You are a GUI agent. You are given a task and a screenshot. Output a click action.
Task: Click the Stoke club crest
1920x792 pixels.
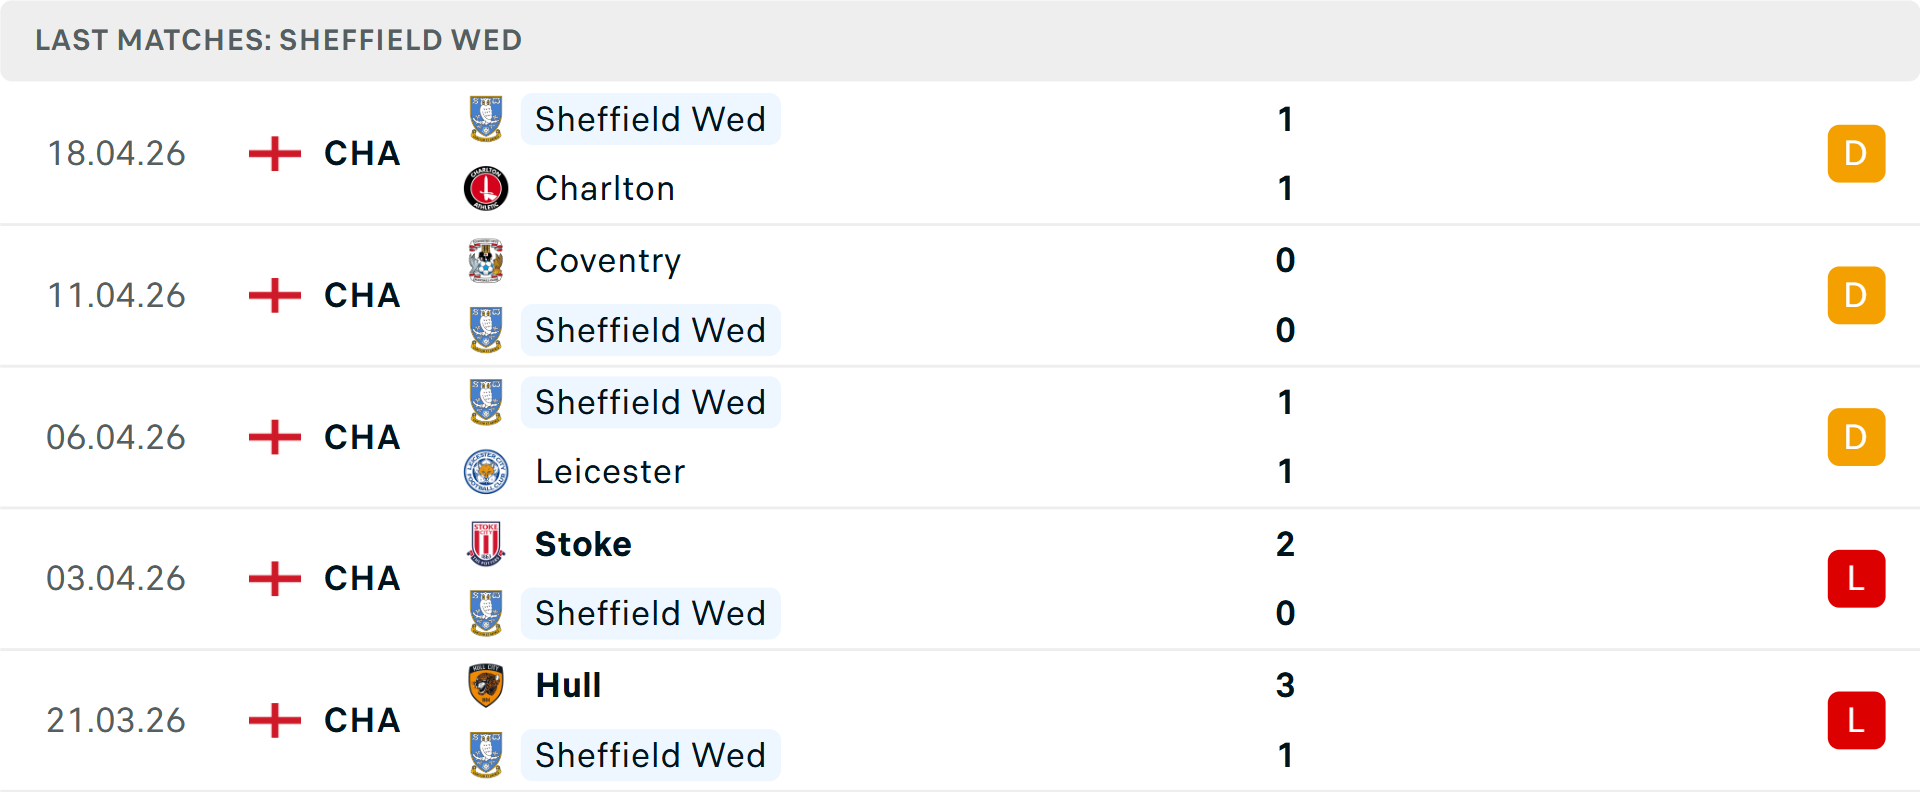(x=486, y=544)
